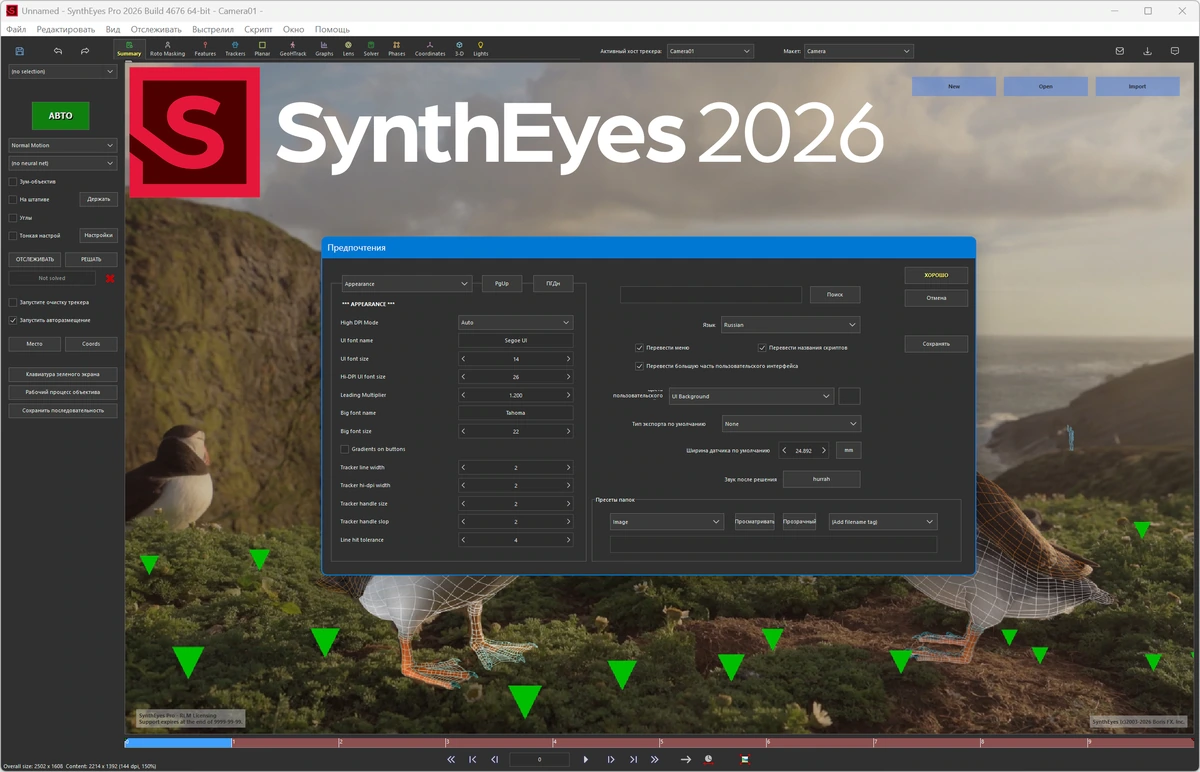Click the Undo arrow icon
1200x772 pixels.
coord(58,51)
